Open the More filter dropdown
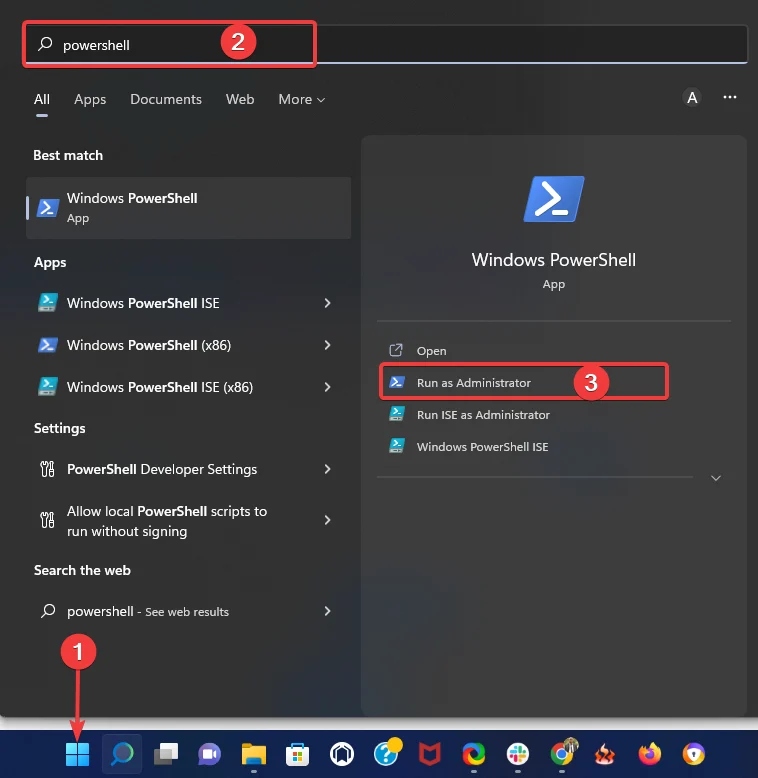758x778 pixels. tap(302, 99)
